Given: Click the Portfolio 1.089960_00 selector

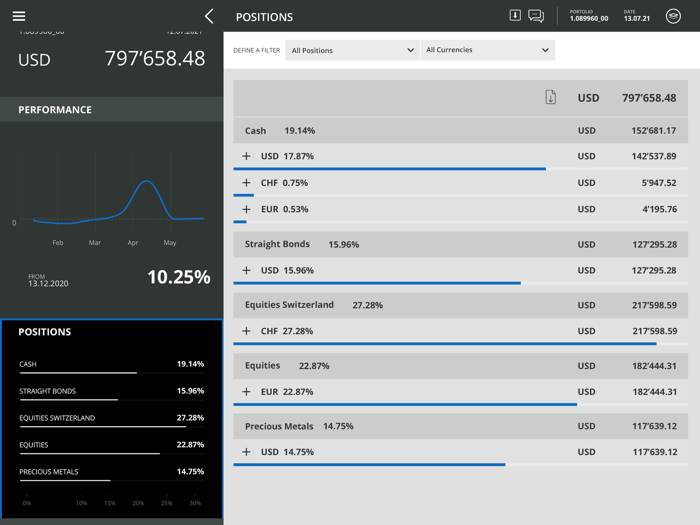Looking at the screenshot, I should [589, 16].
